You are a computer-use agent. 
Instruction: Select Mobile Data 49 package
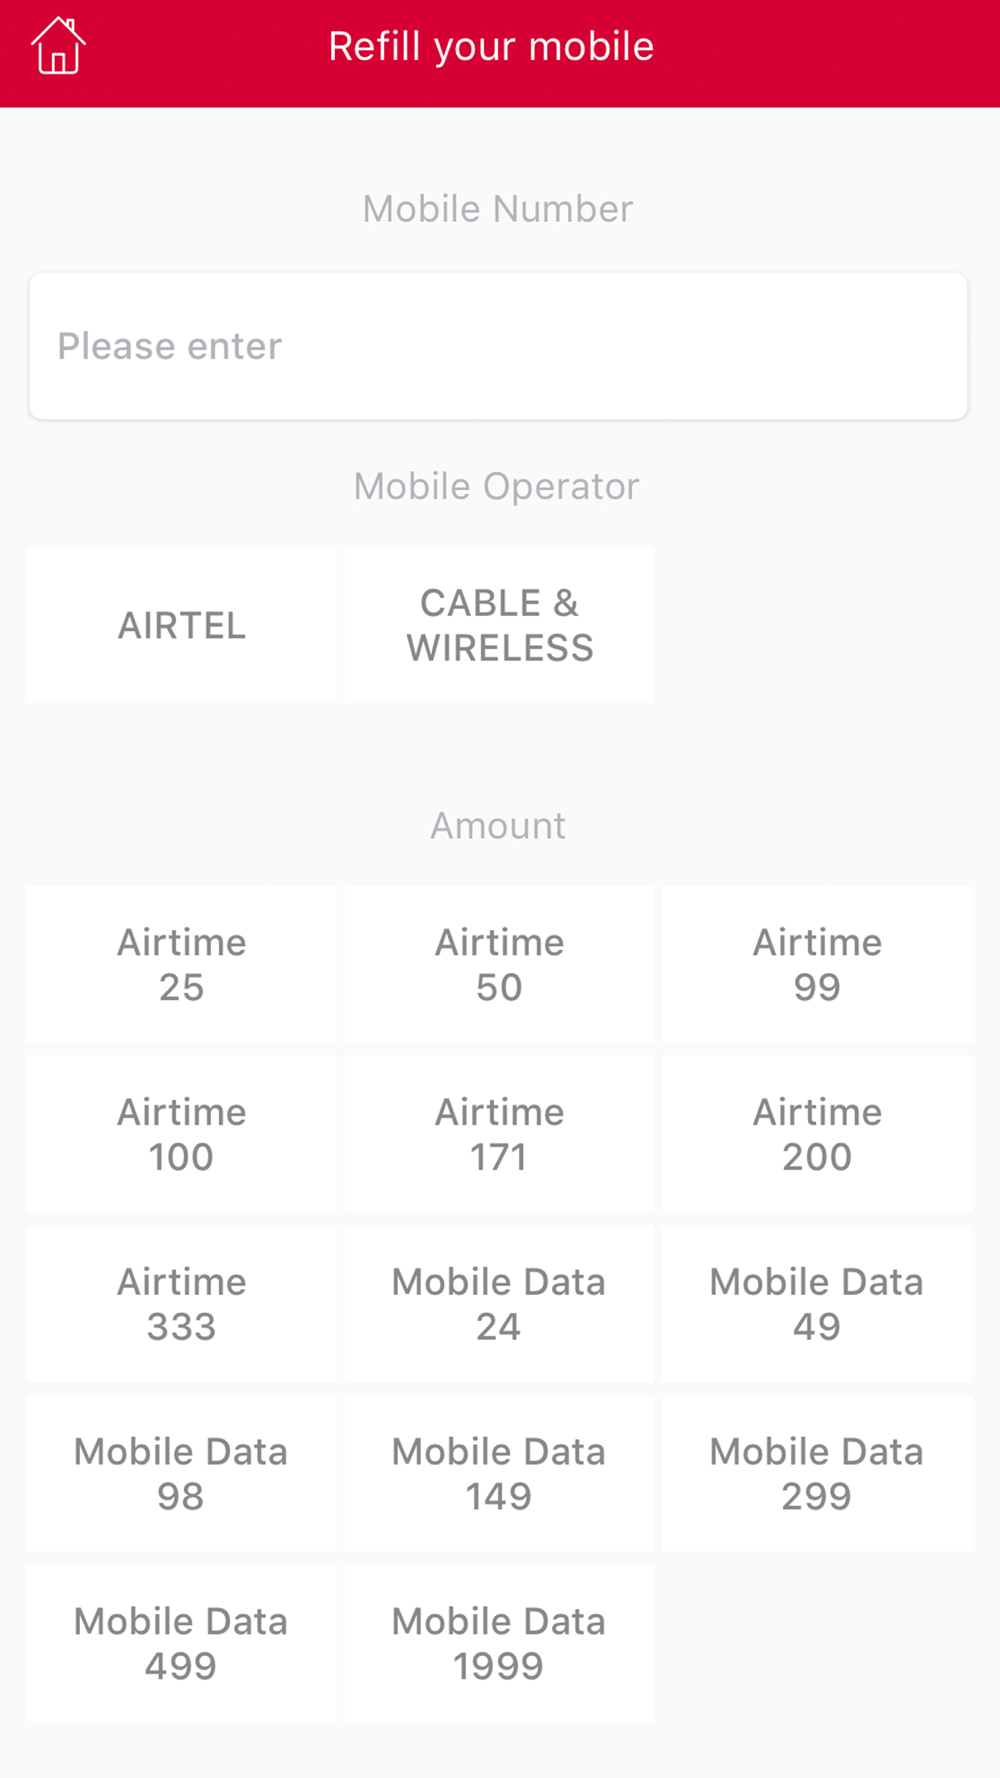[x=817, y=1304]
